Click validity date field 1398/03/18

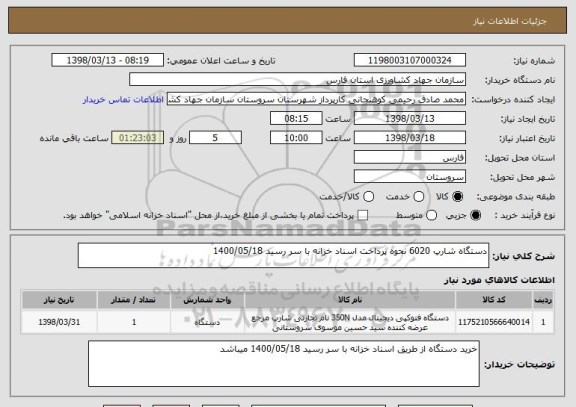pyautogui.click(x=410, y=138)
